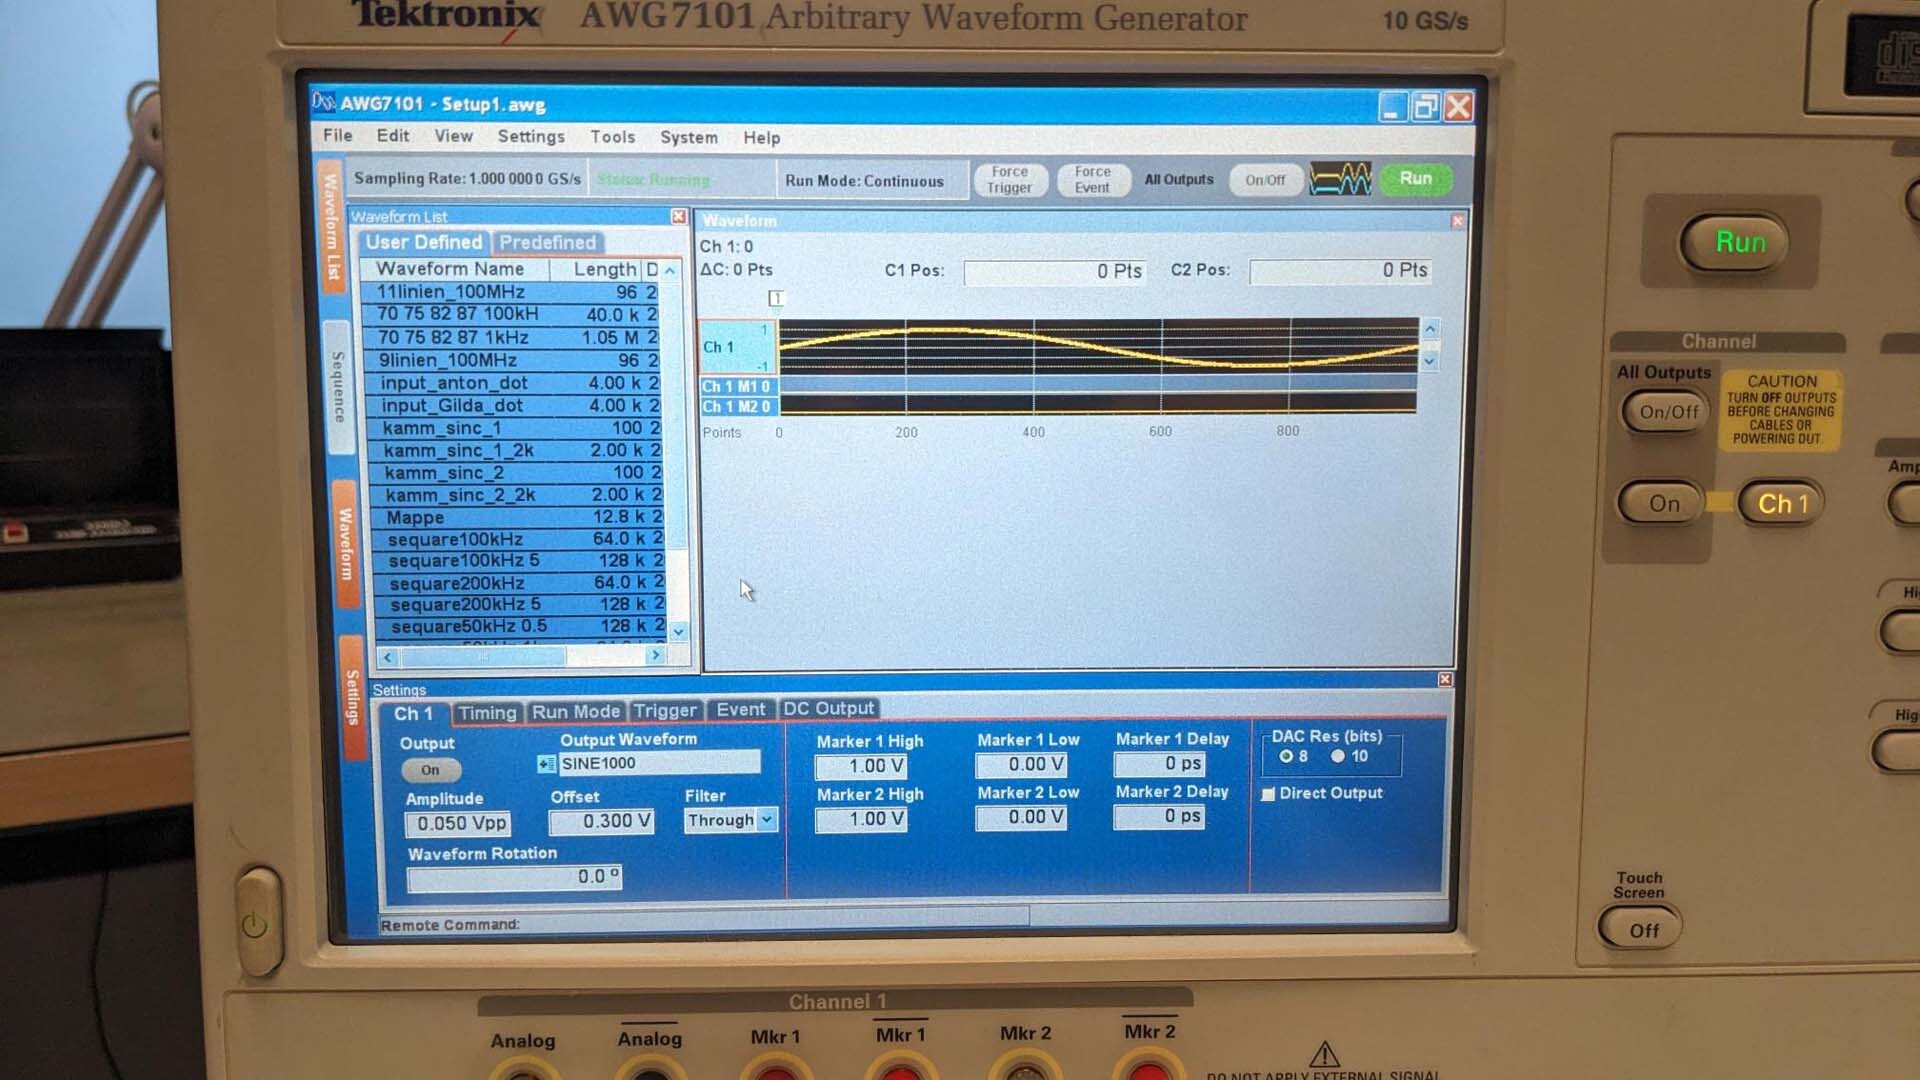
Task: Open the Tools menu
Action: [612, 137]
